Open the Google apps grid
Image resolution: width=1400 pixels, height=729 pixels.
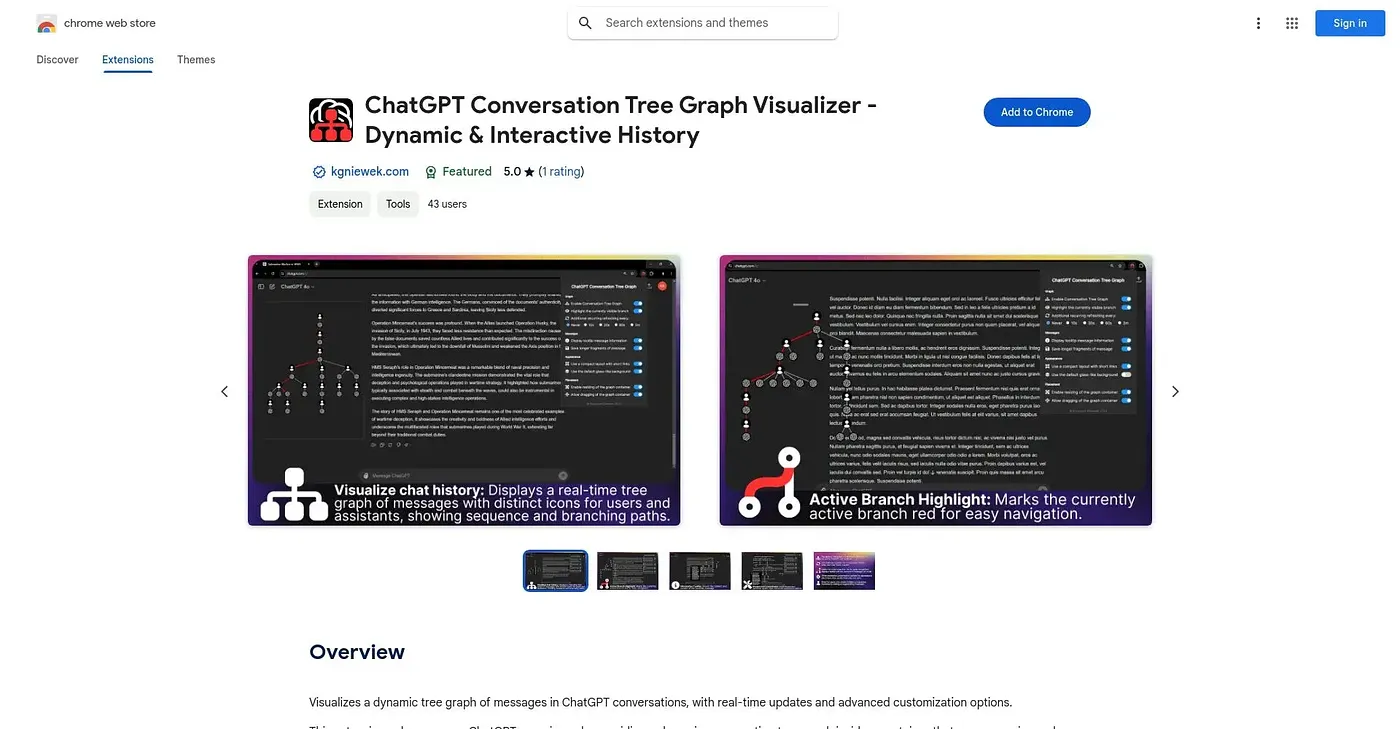click(1292, 23)
